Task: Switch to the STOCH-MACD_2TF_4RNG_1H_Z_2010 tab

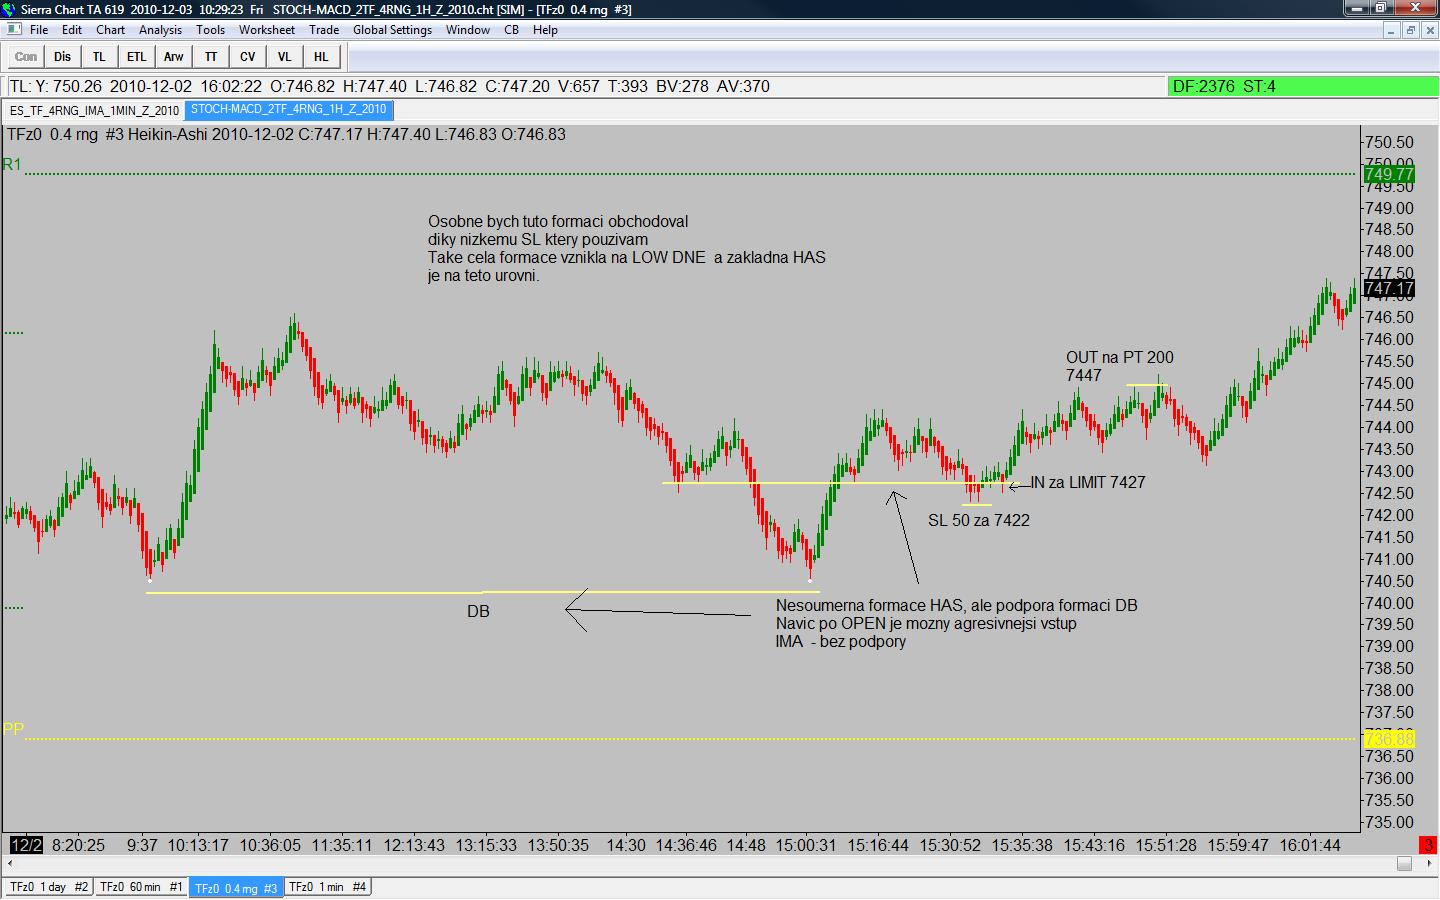Action: point(289,110)
